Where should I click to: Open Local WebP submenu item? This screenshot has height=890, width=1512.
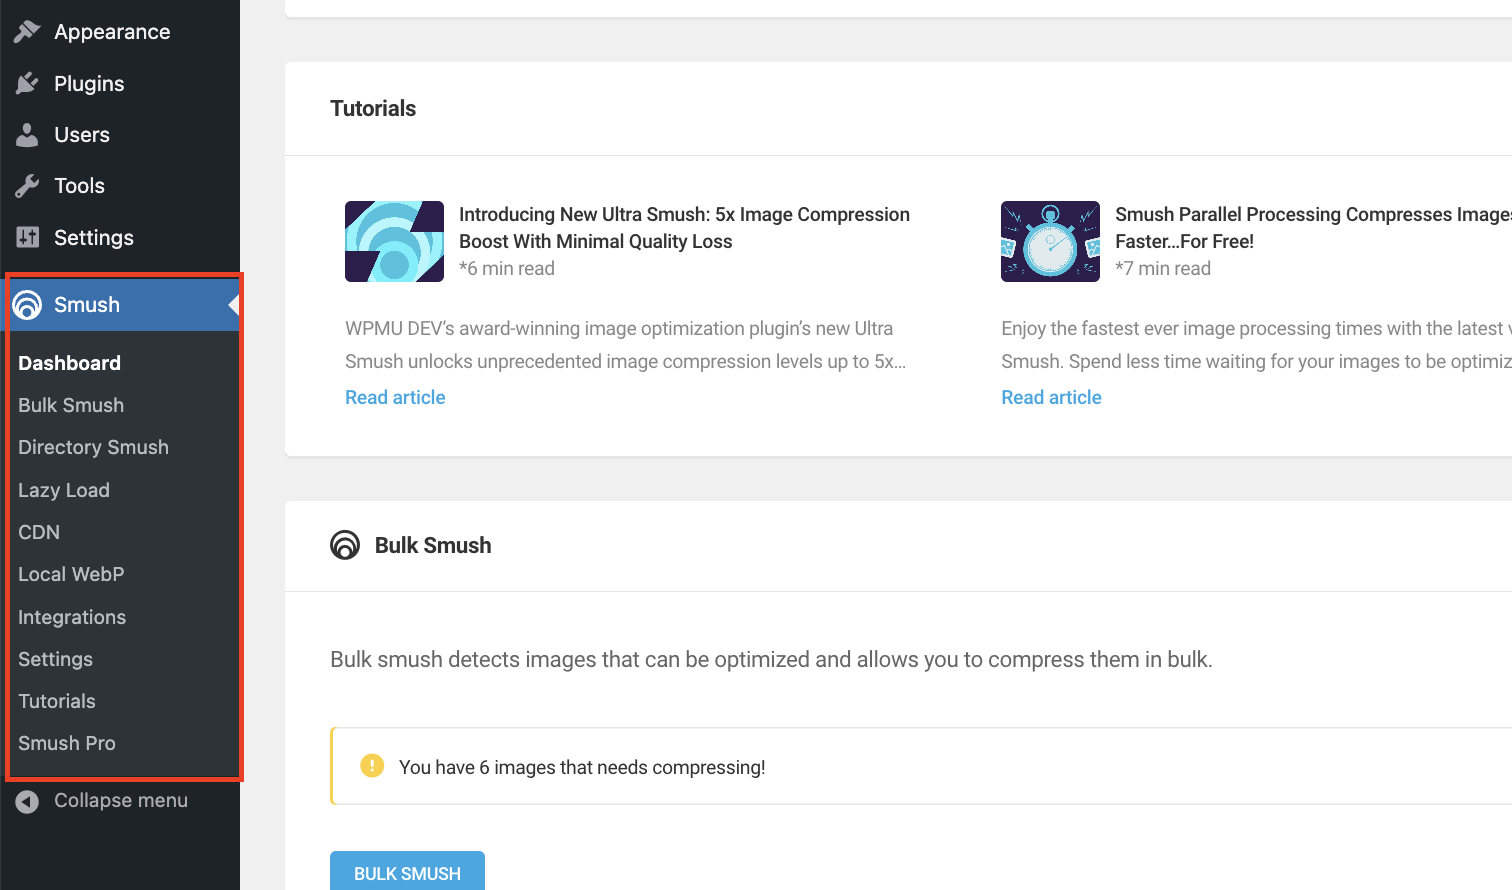pyautogui.click(x=71, y=574)
